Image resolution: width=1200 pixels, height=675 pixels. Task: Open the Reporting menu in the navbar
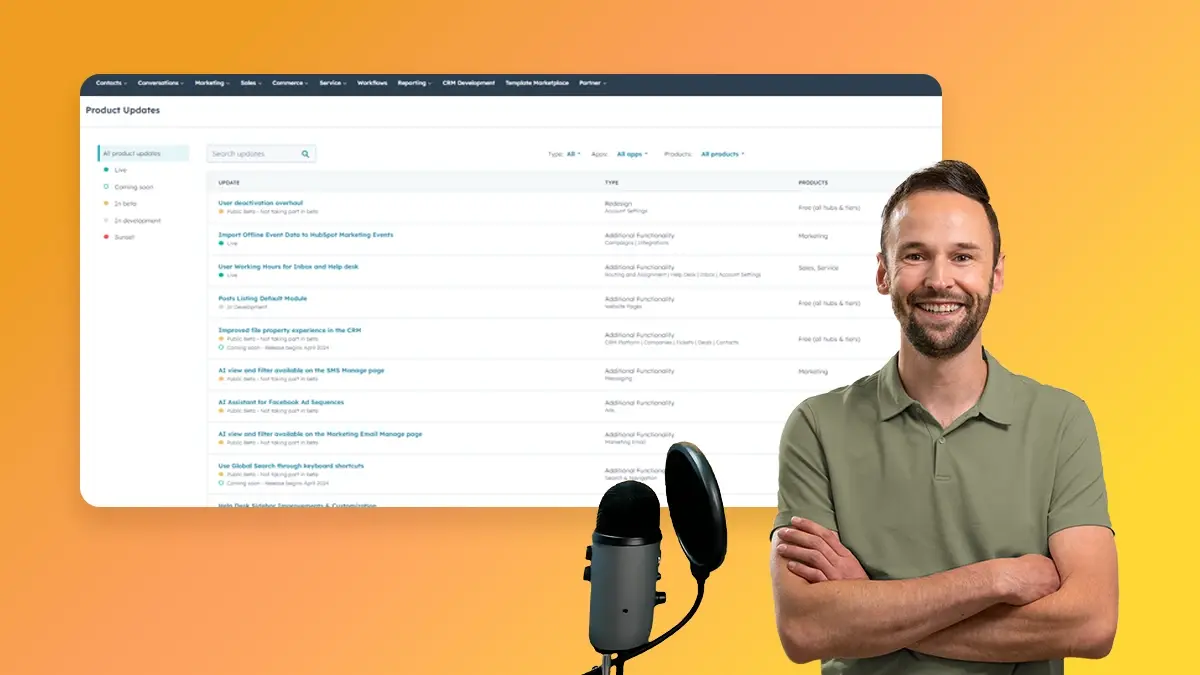click(x=414, y=83)
